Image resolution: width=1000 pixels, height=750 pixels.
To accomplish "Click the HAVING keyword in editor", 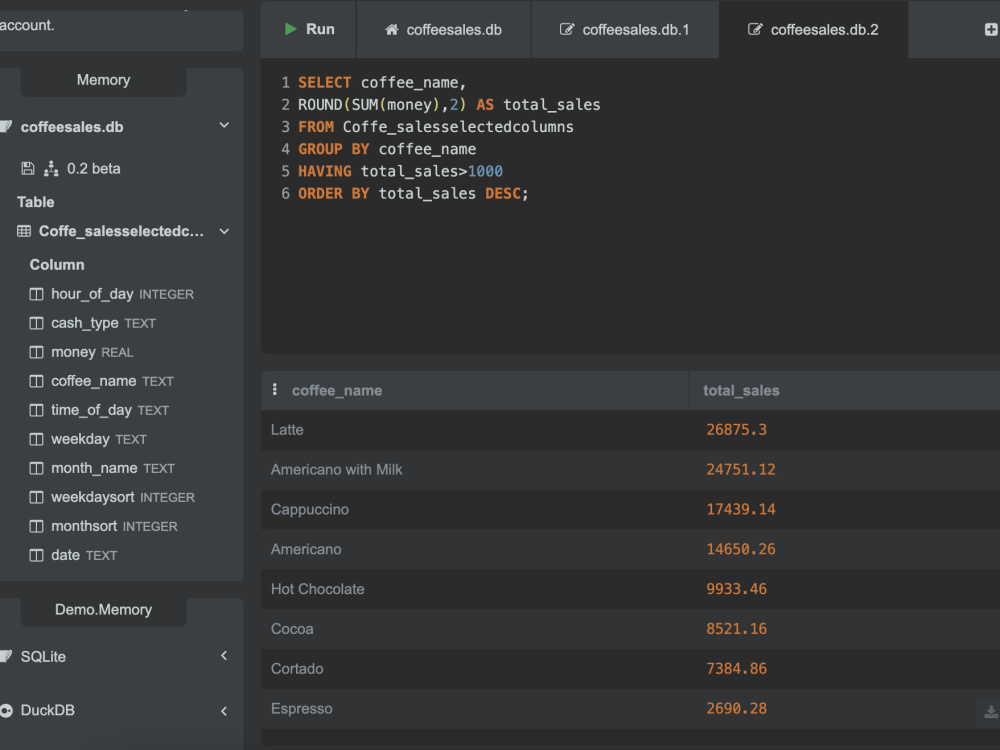I will [325, 171].
